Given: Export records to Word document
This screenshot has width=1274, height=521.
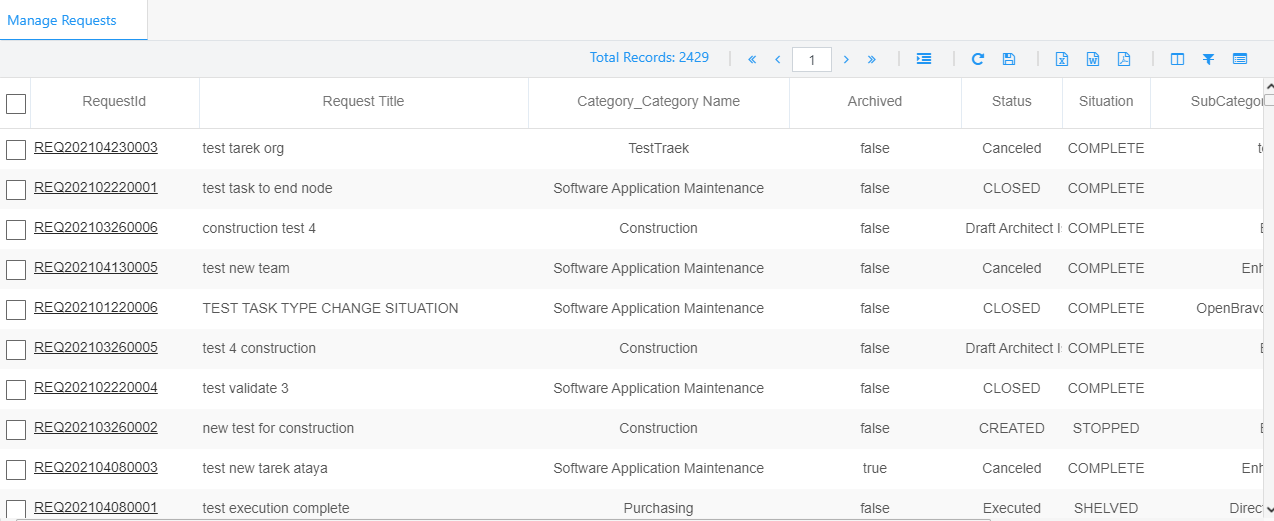Looking at the screenshot, I should [x=1093, y=59].
